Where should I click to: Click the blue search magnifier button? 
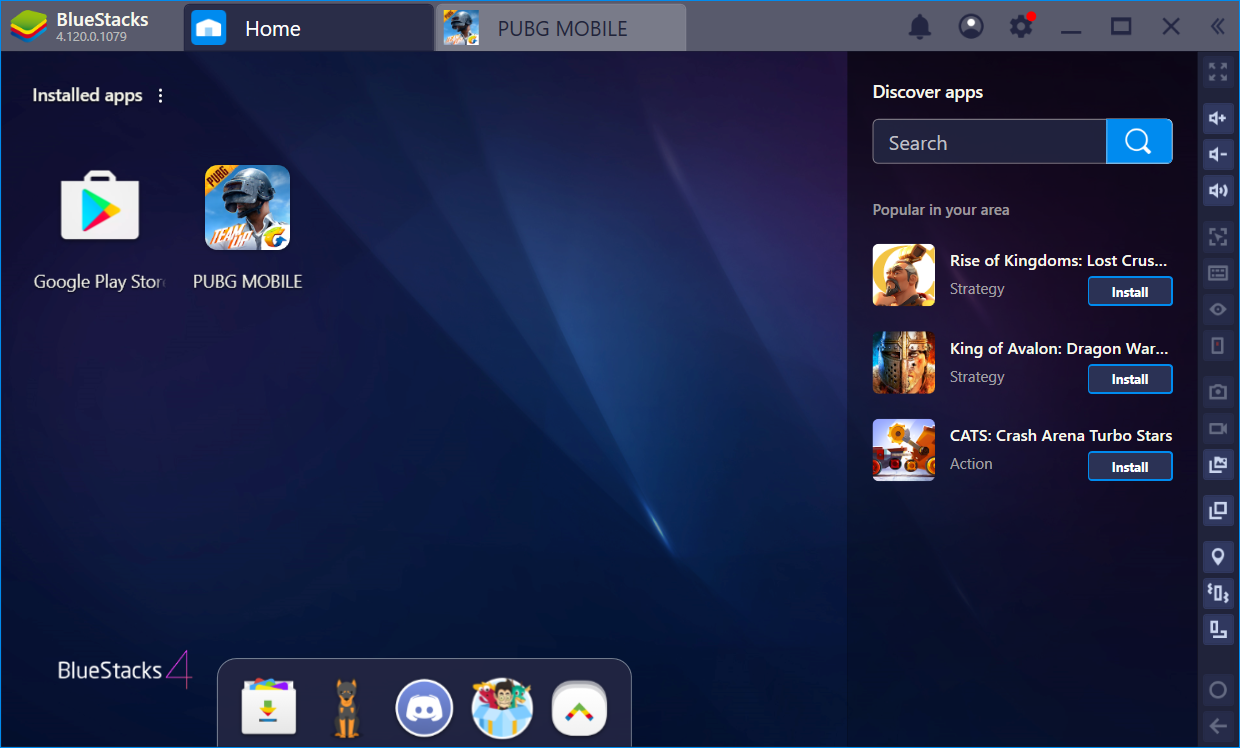[1139, 142]
